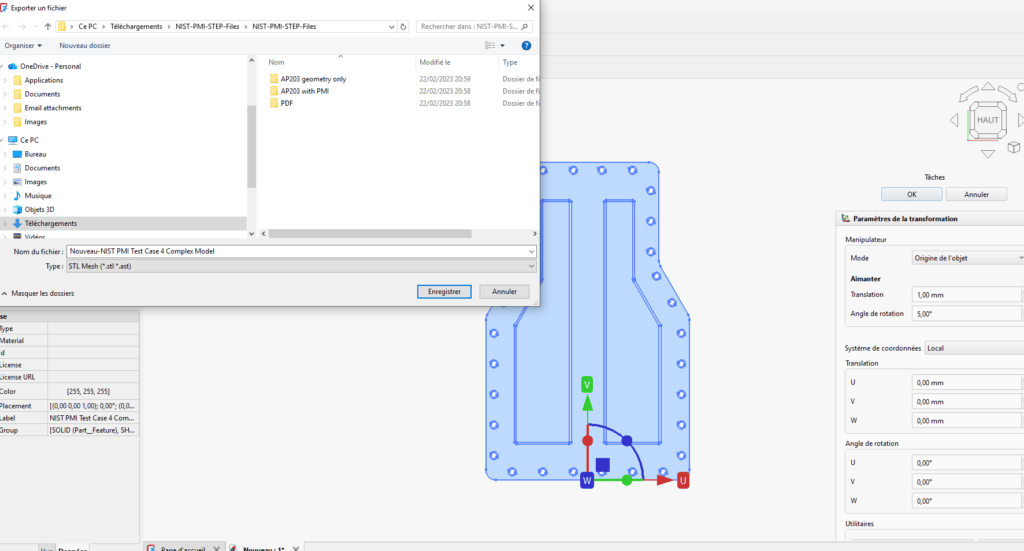This screenshot has width=1024, height=551.
Task: Select Objets 3D in the folder tree
Action: 39,210
